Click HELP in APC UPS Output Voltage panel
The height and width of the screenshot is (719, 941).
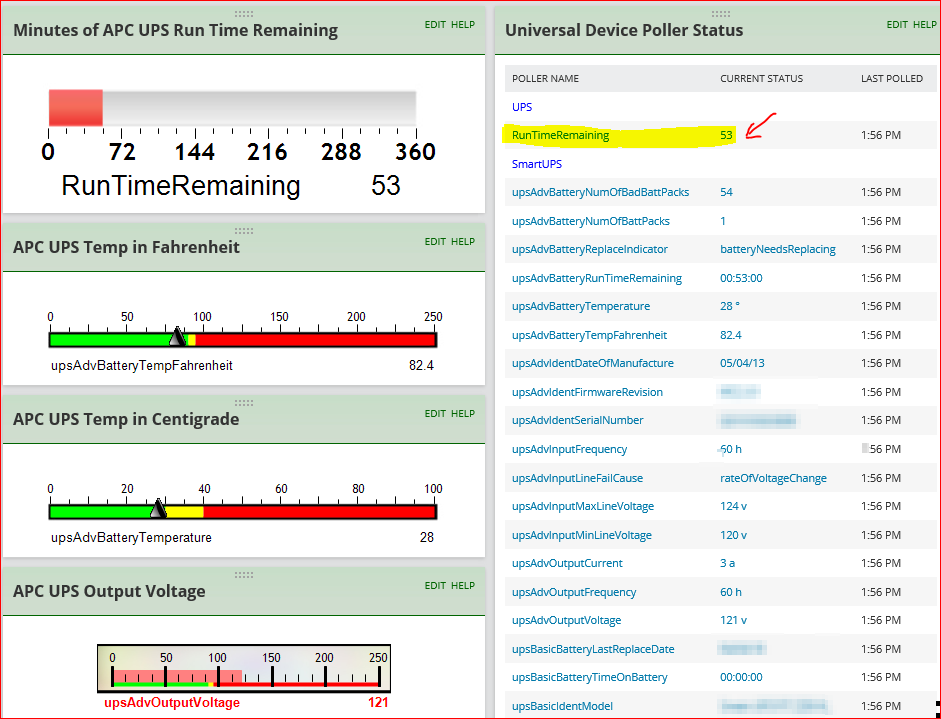[x=463, y=585]
